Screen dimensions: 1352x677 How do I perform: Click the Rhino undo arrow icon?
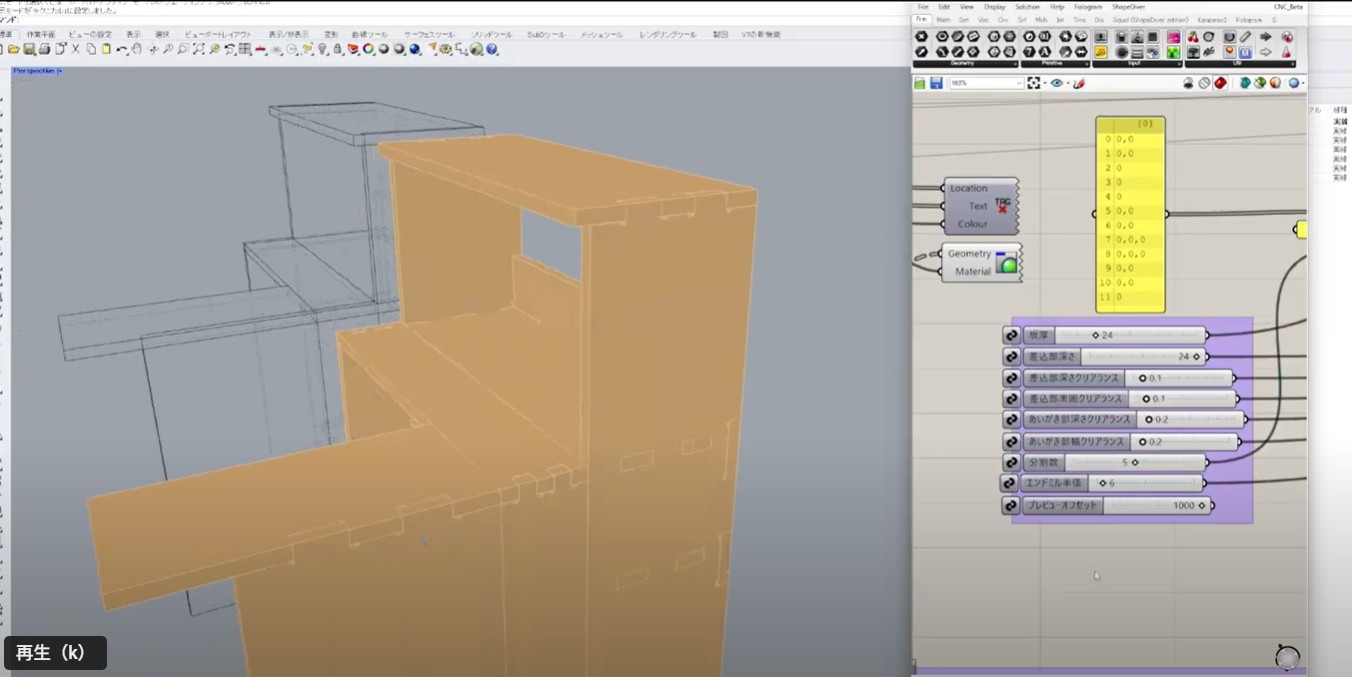click(x=122, y=49)
